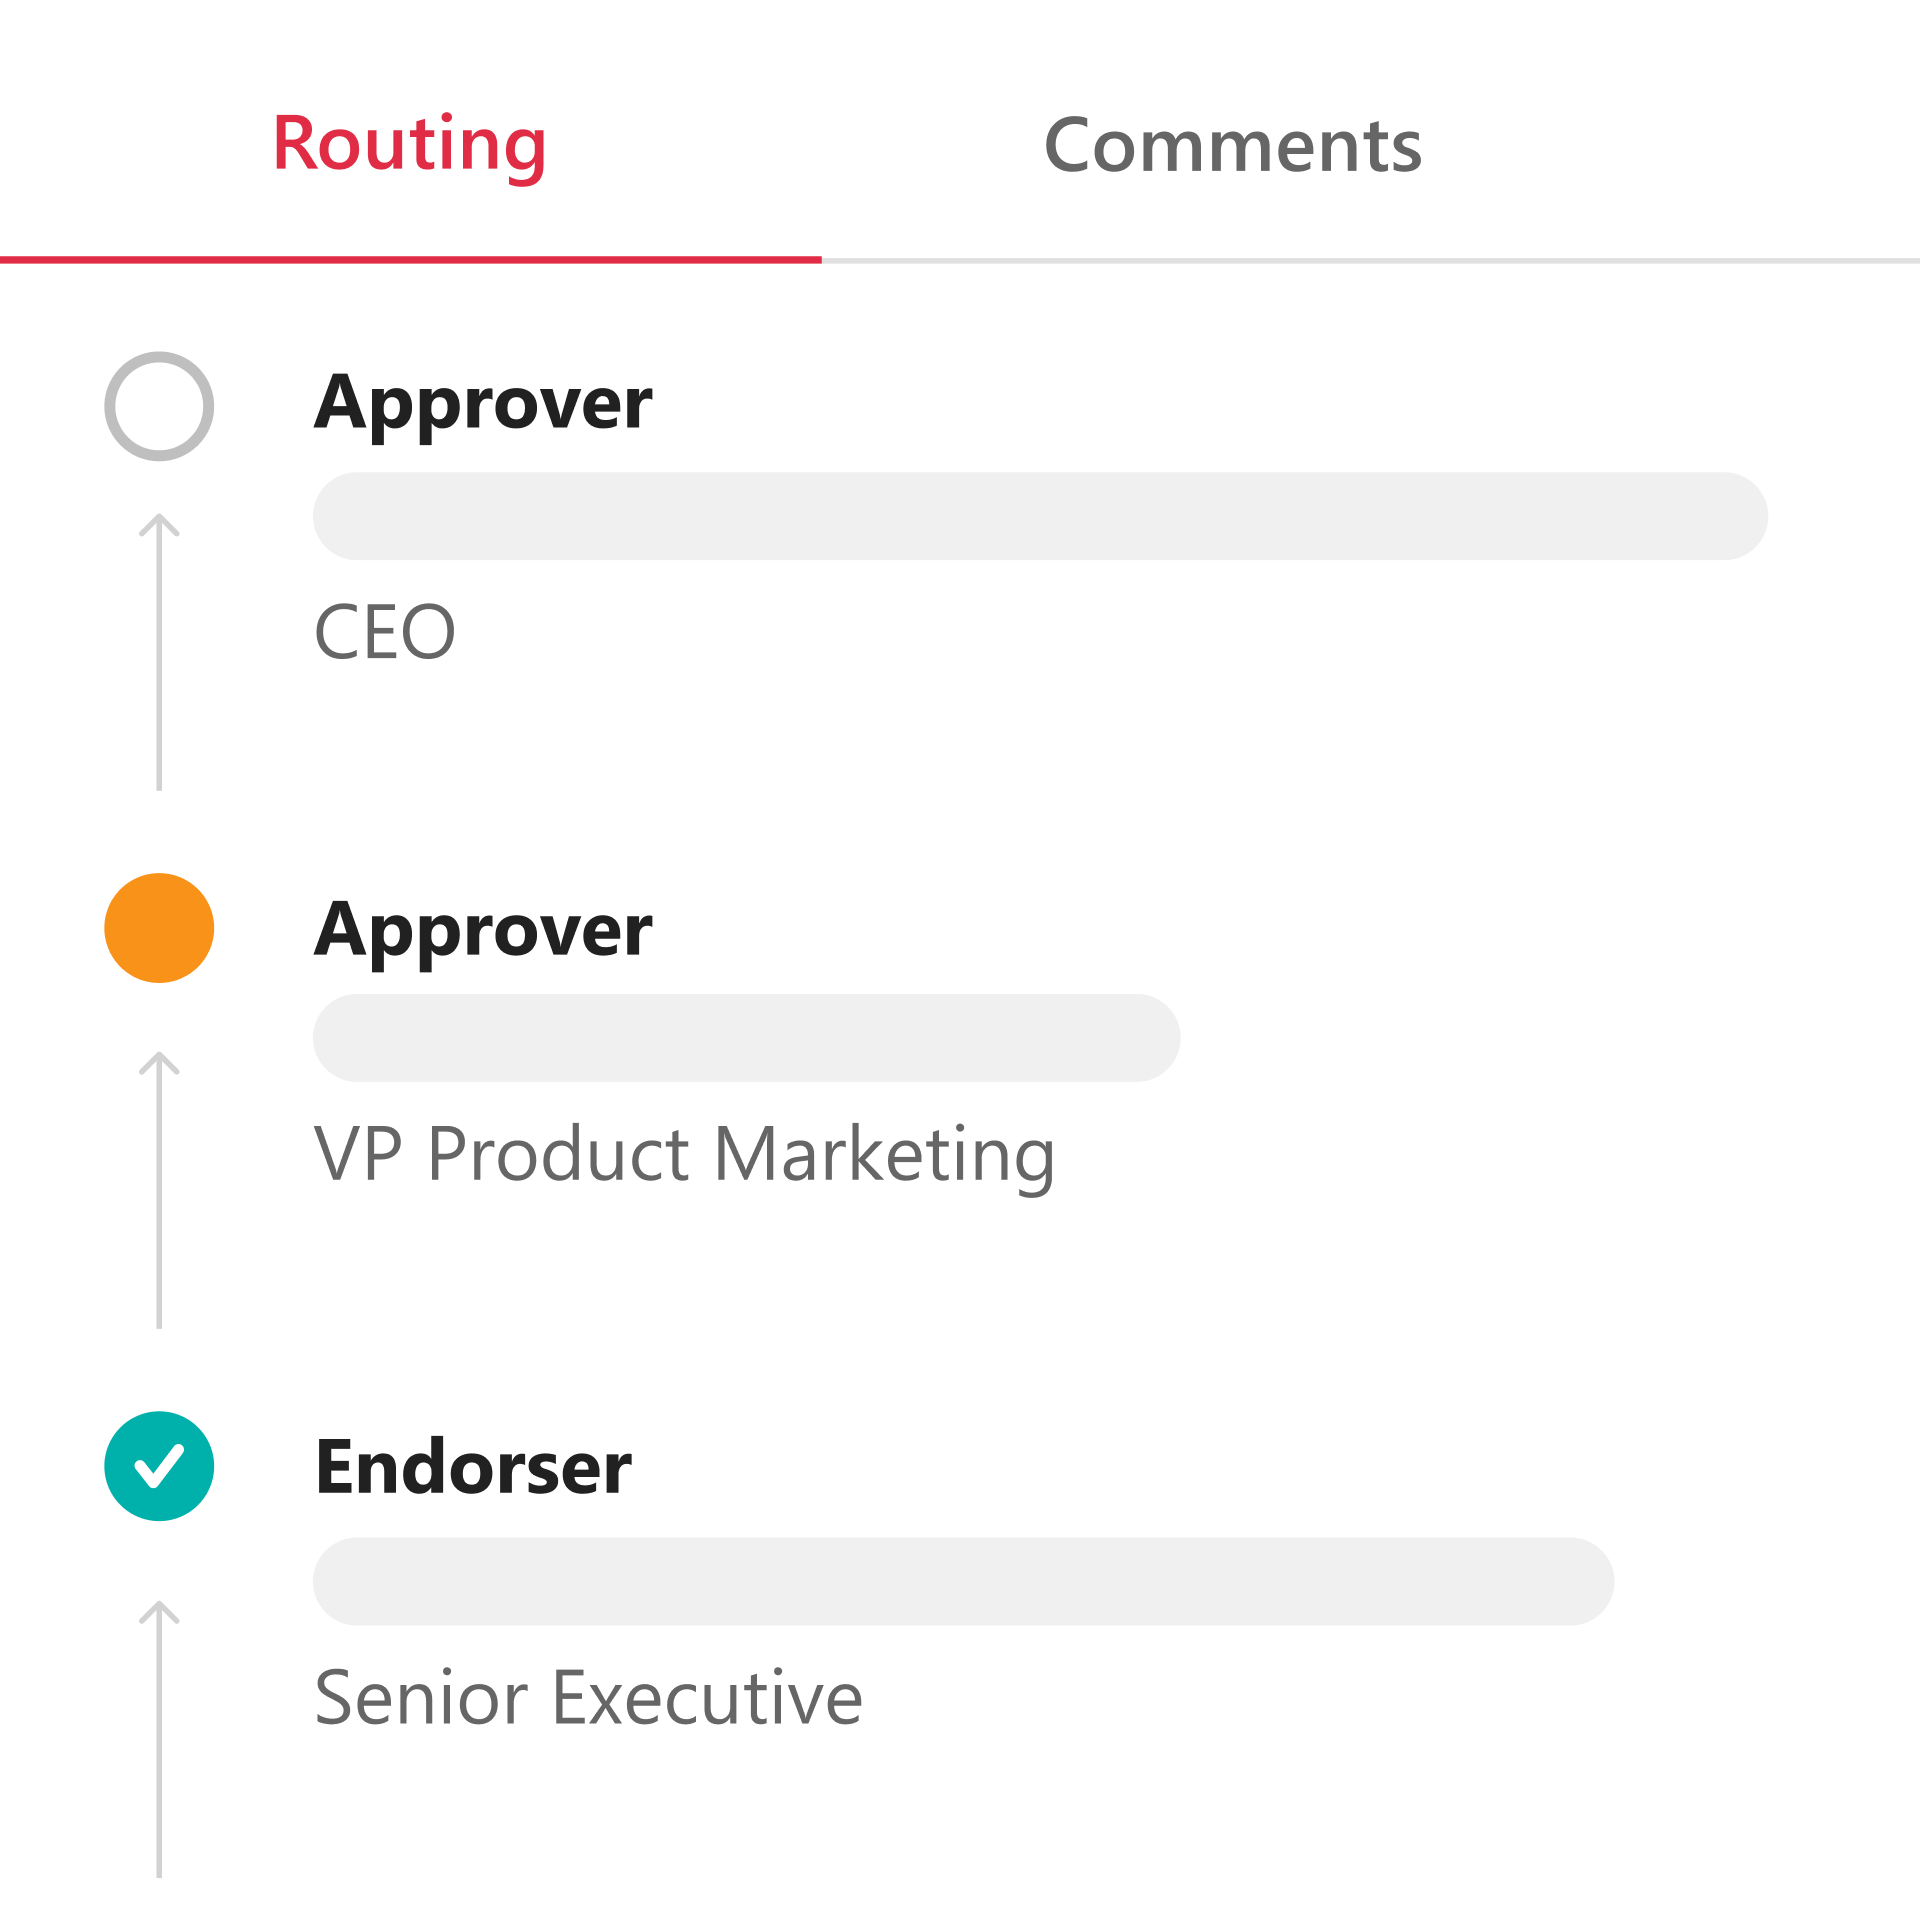The image size is (1920, 1920).
Task: Click the upward arrow below Senior Executive
Action: (x=159, y=1740)
